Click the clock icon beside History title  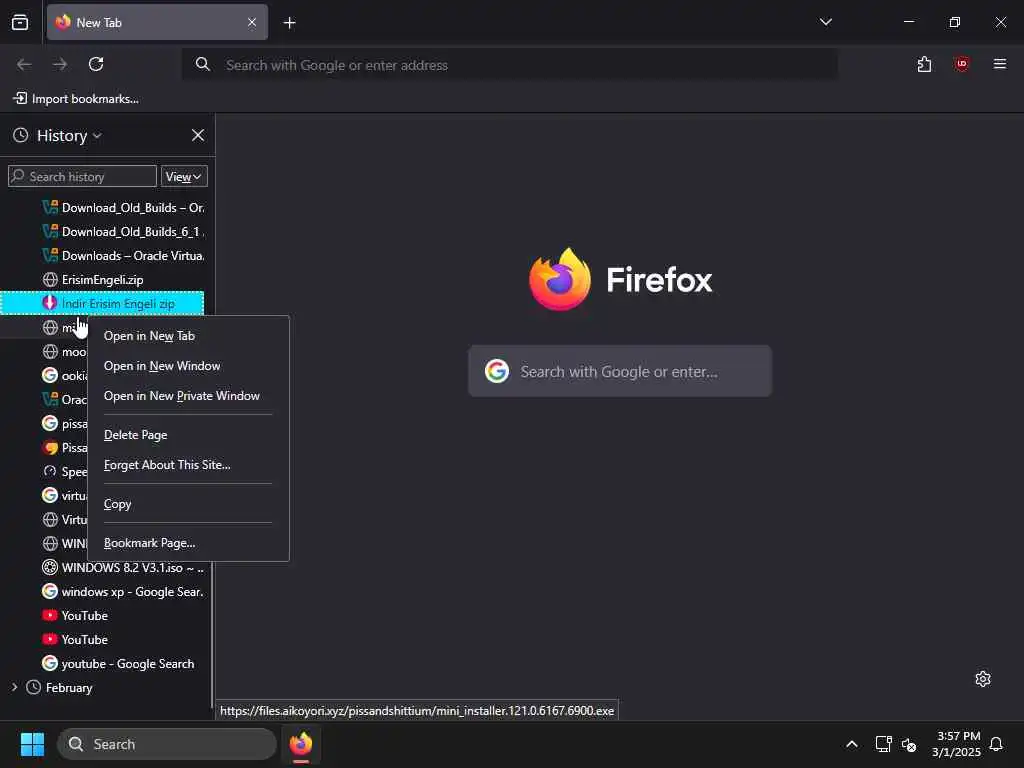[x=21, y=135]
